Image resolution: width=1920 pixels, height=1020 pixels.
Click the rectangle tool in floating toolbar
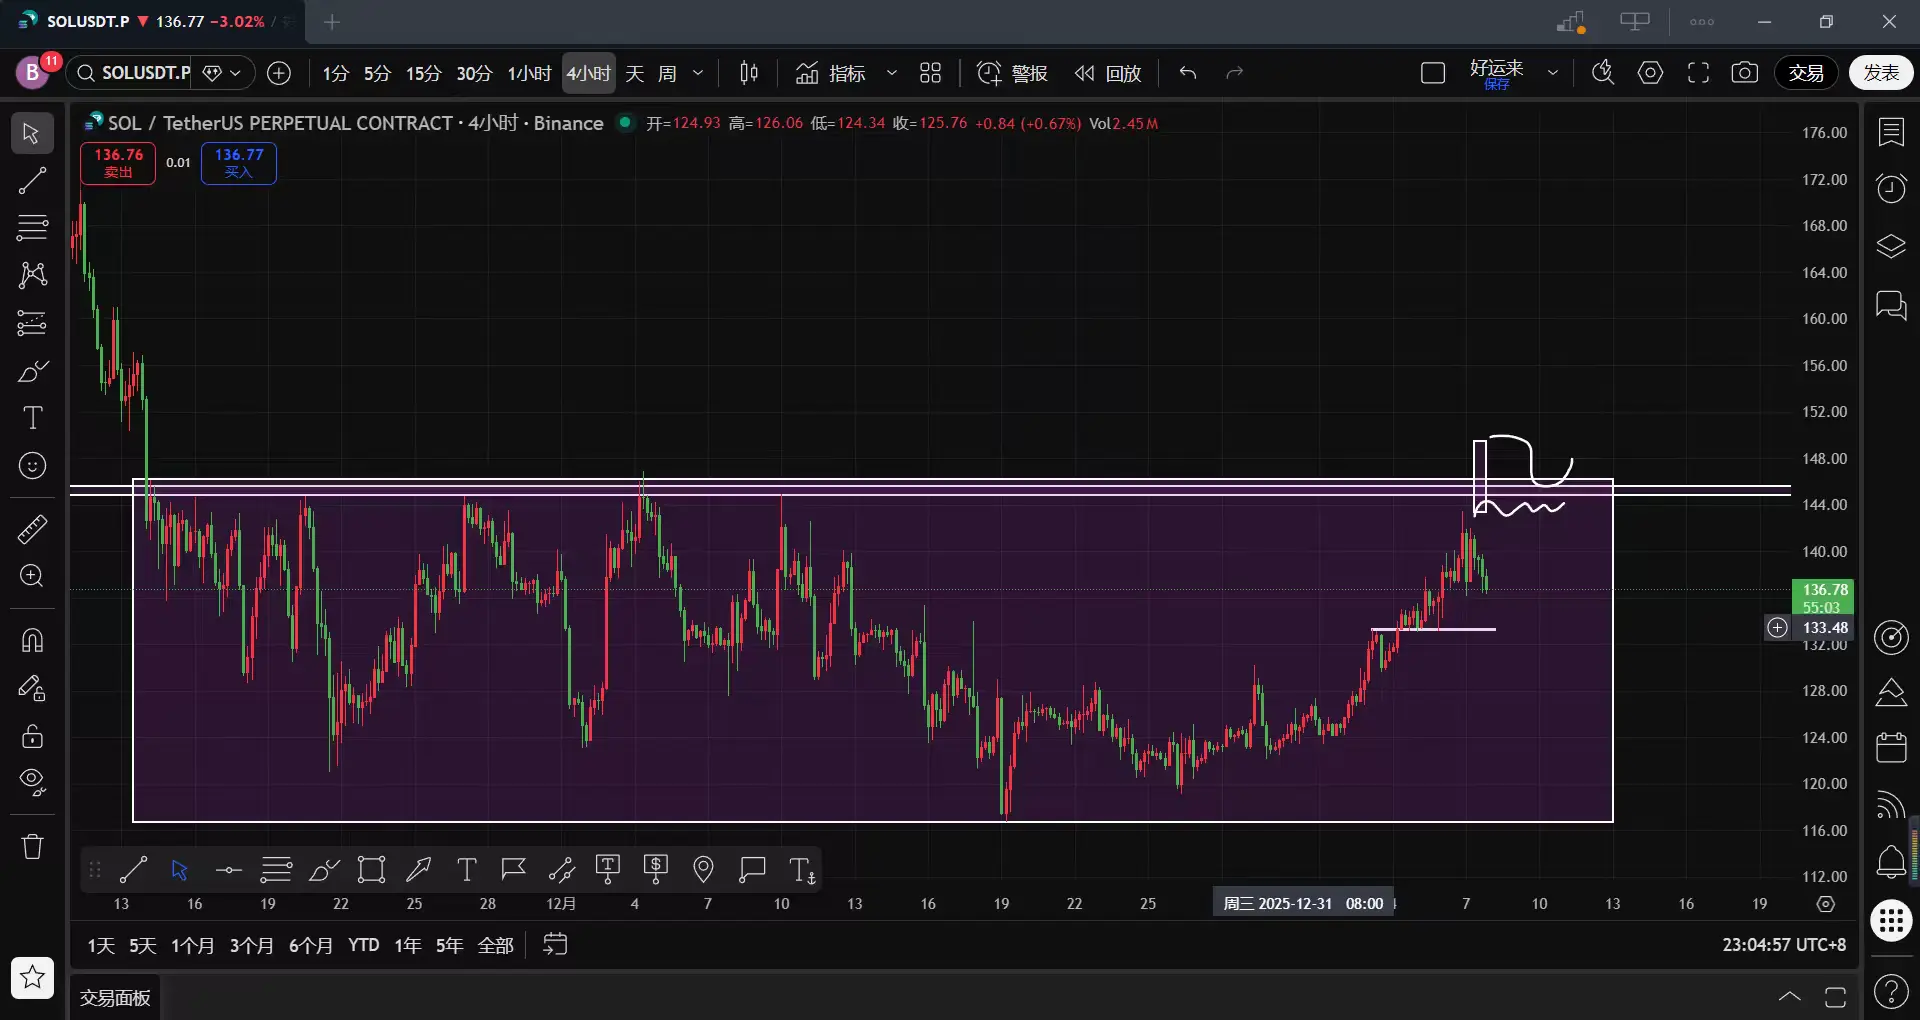coord(372,870)
